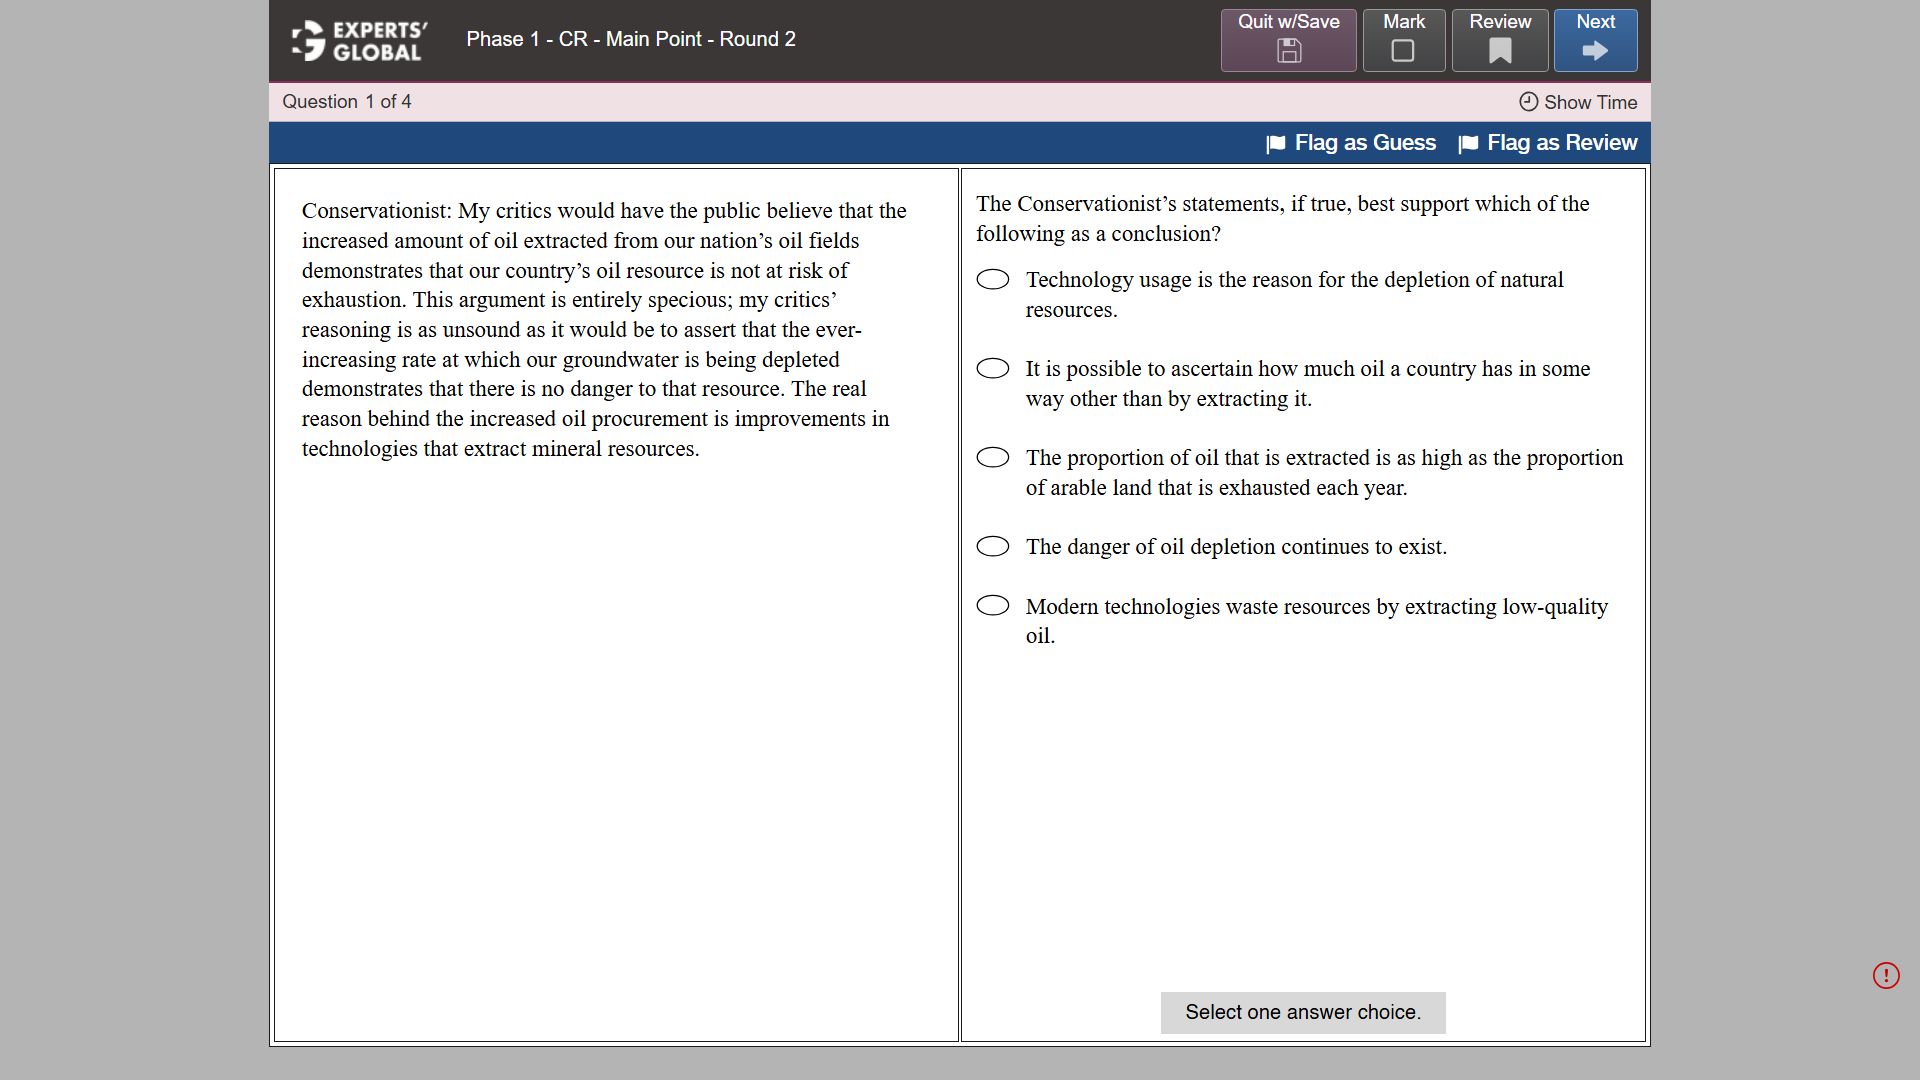The width and height of the screenshot is (1920, 1080).
Task: Choose the answer stating oil depletion danger exists
Action: (993, 546)
